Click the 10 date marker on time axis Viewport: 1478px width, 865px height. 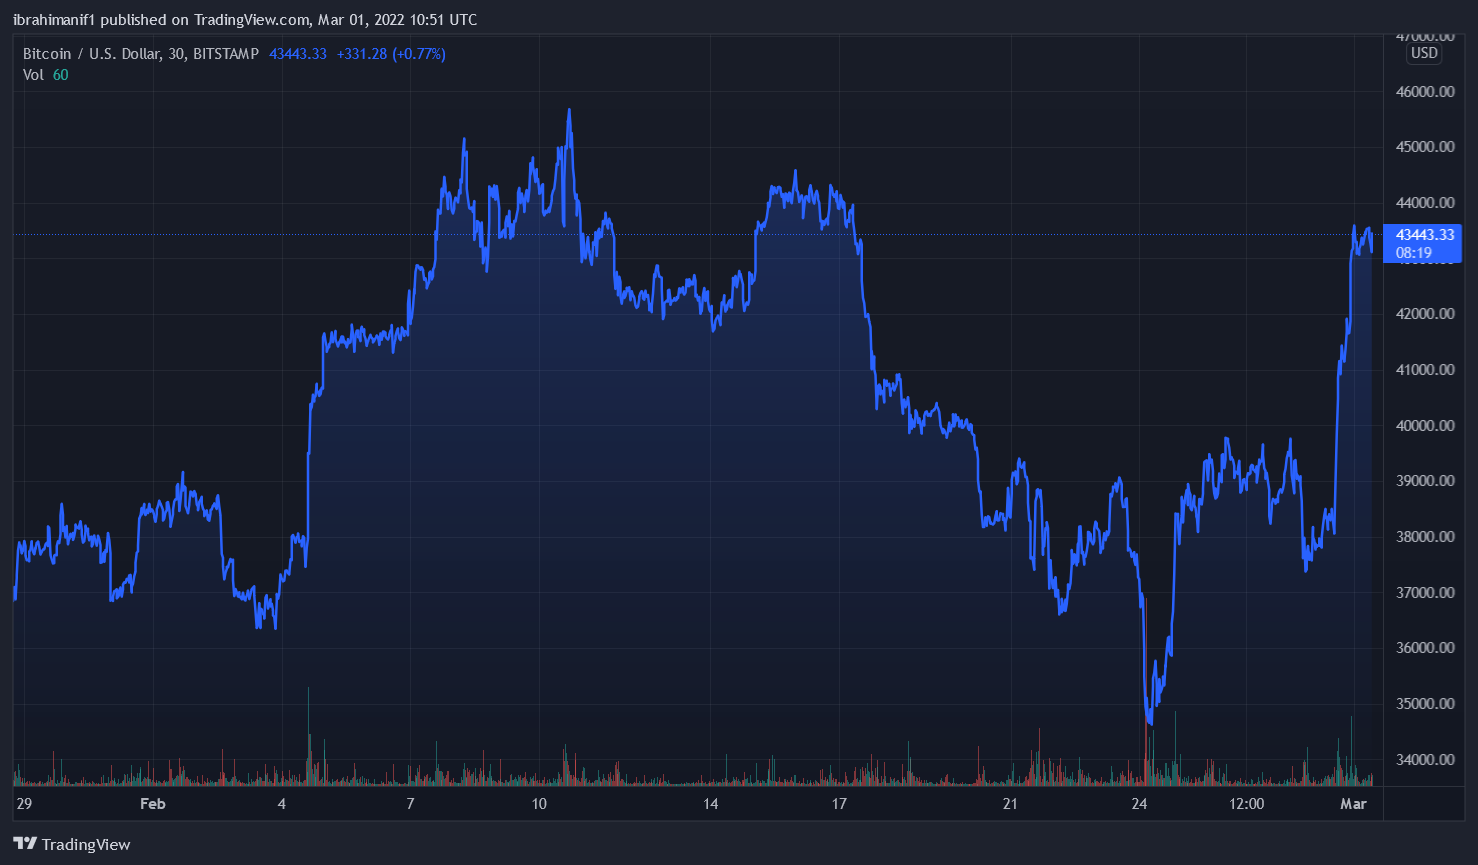click(x=539, y=804)
